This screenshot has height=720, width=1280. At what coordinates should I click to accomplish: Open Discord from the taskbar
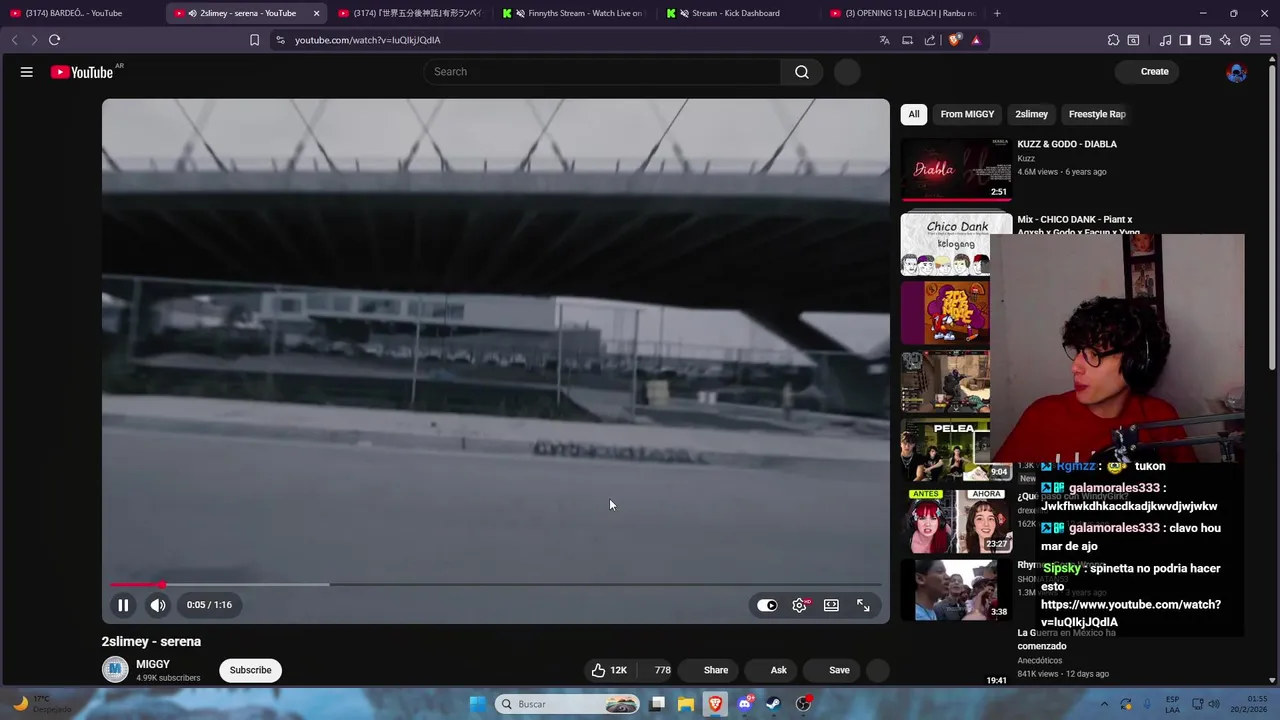point(744,704)
